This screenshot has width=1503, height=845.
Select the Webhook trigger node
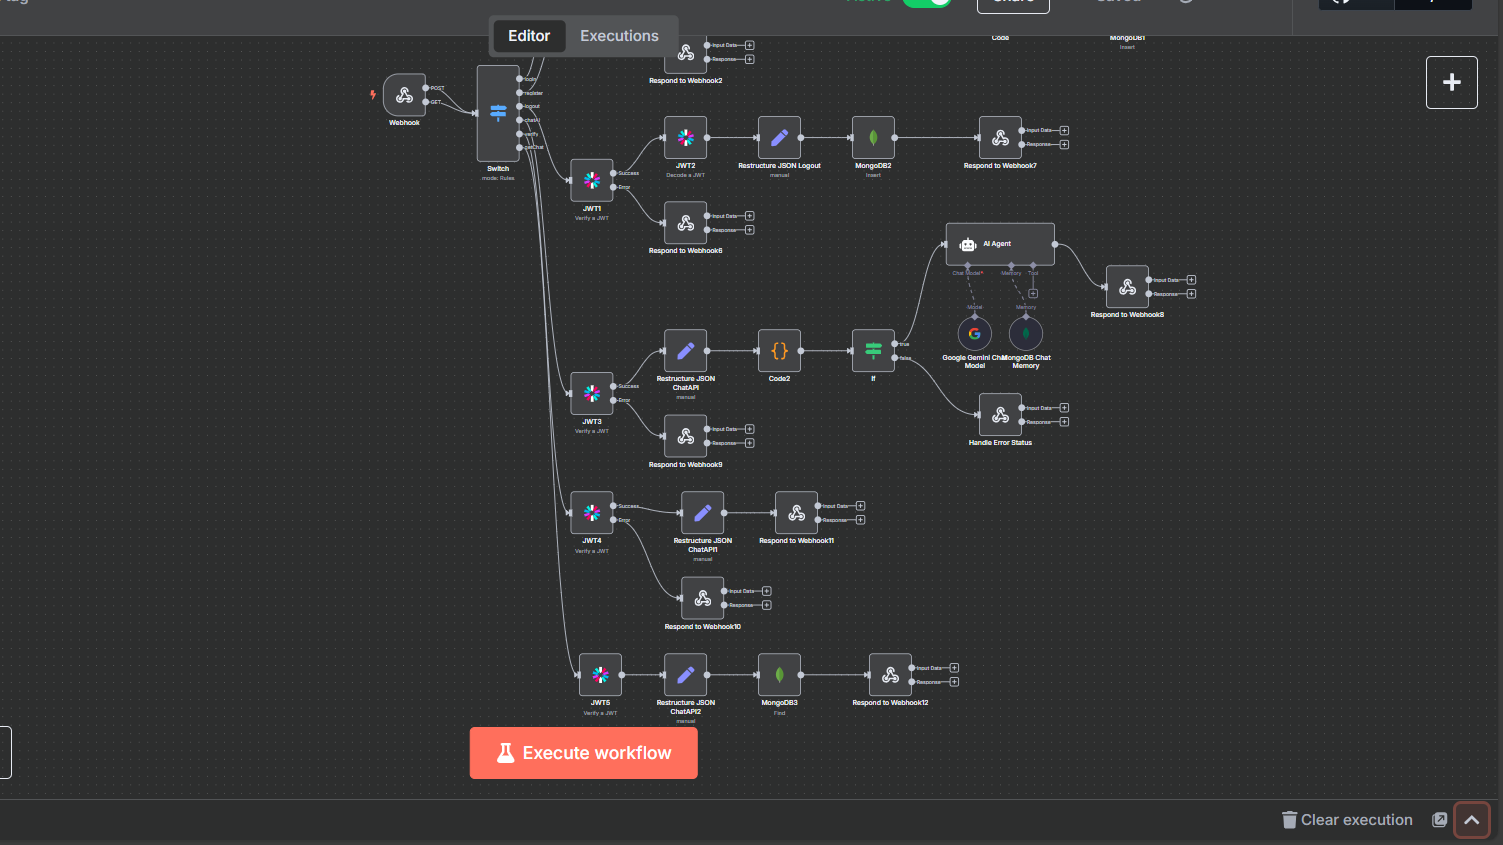click(x=404, y=95)
